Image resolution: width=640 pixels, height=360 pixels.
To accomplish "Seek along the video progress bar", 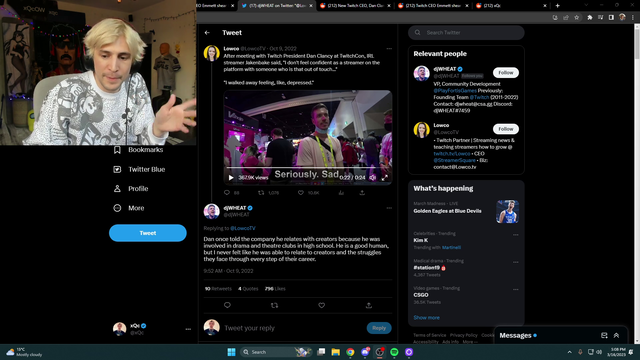I will pos(308,168).
